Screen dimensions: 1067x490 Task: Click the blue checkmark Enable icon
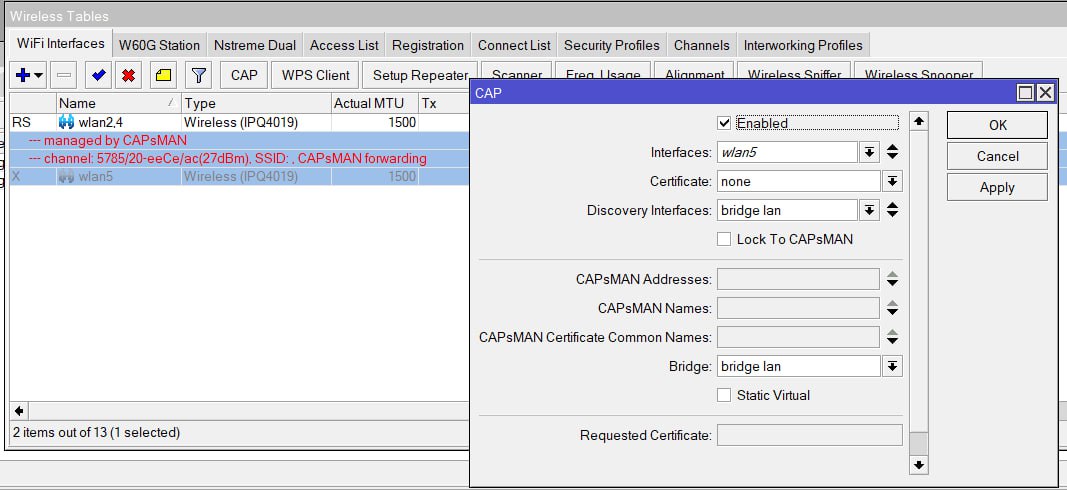coord(99,76)
